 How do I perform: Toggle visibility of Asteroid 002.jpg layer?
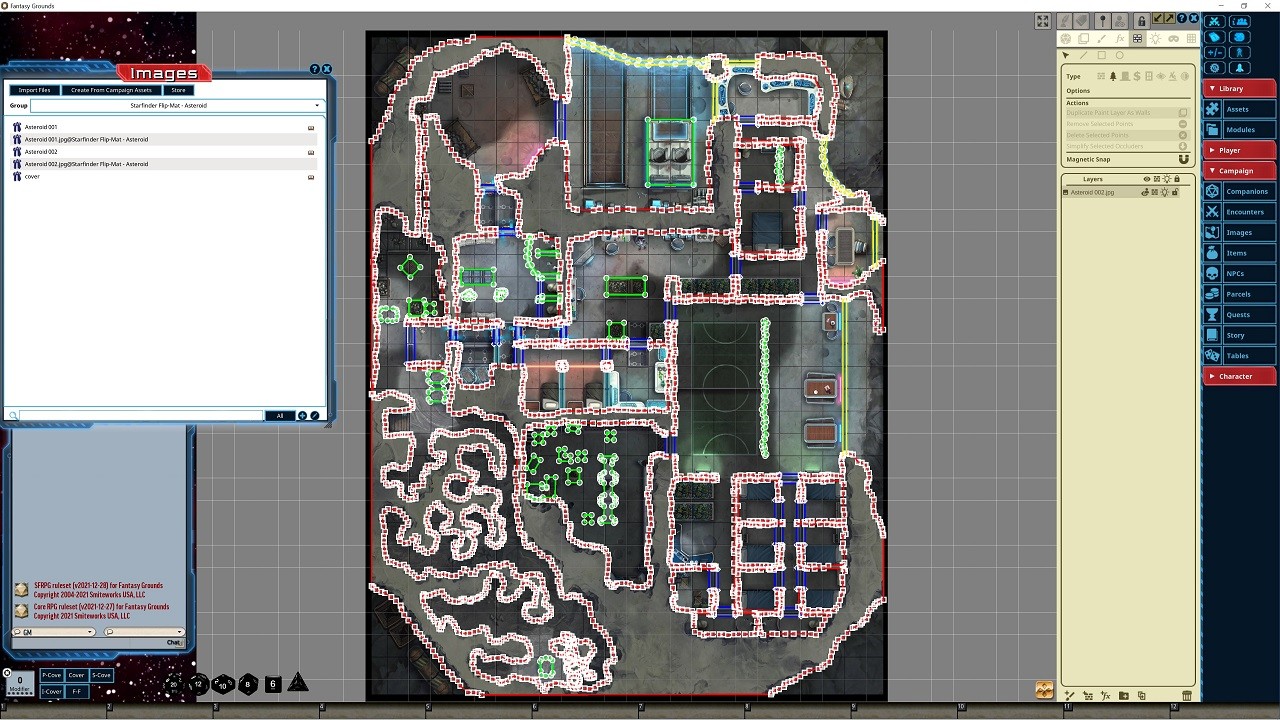pos(1145,192)
